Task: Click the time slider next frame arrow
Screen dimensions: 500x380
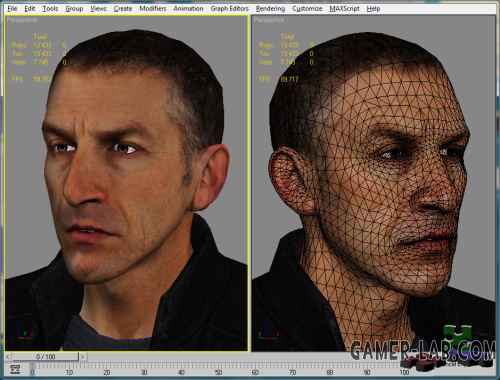Action: [82, 357]
